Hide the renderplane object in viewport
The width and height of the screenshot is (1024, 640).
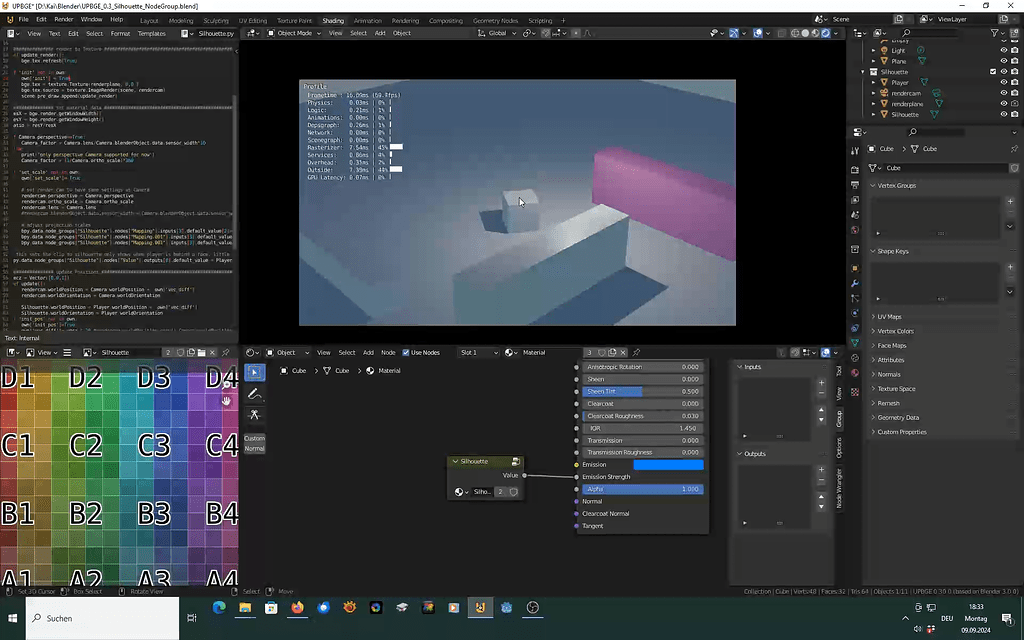(1004, 103)
